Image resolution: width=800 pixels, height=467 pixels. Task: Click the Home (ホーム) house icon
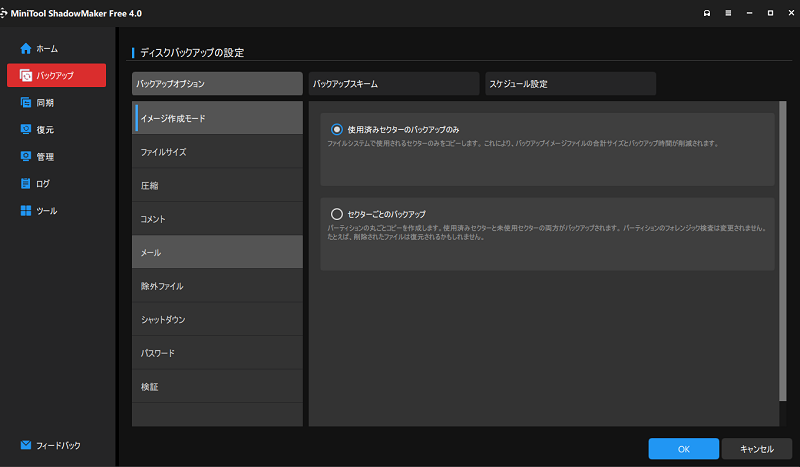pos(26,48)
